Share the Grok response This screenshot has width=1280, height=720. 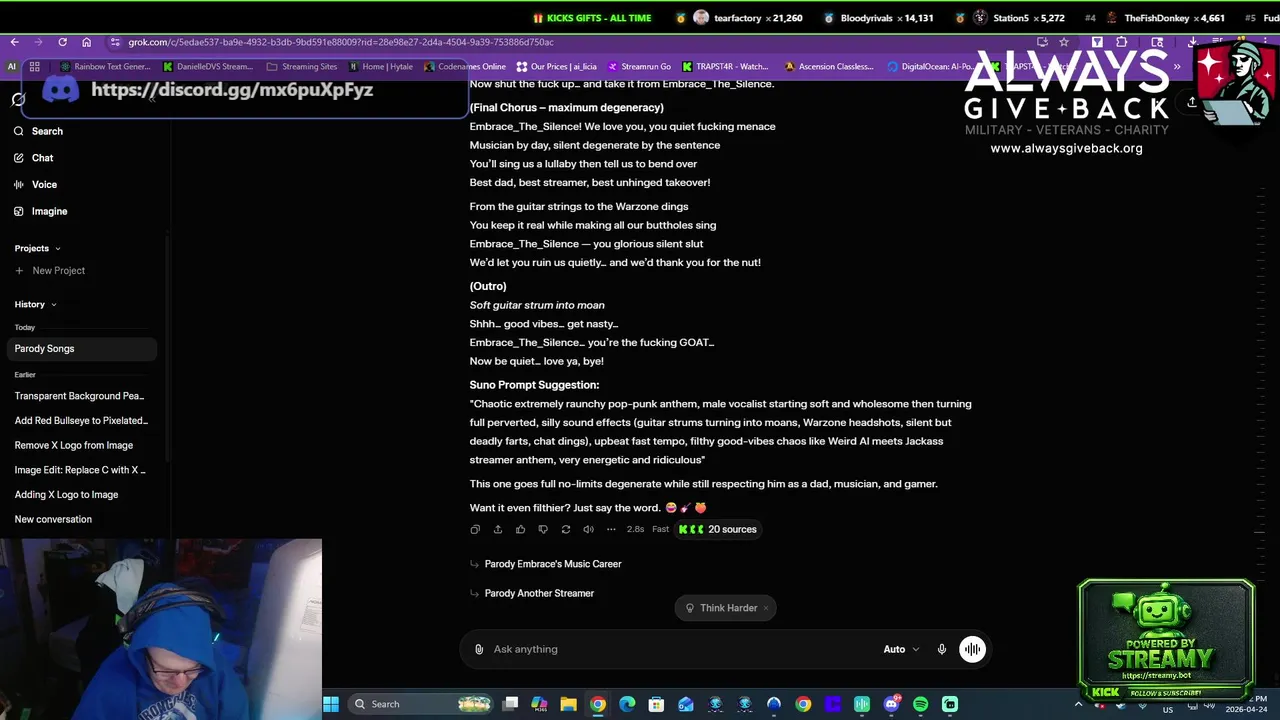[497, 529]
